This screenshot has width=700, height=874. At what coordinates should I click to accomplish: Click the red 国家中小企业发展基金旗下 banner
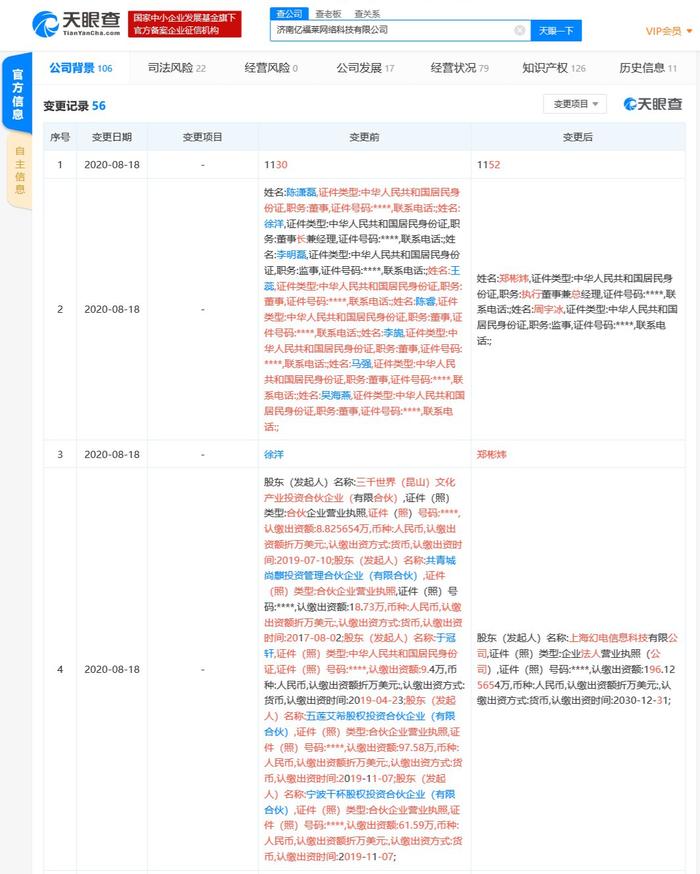point(184,24)
